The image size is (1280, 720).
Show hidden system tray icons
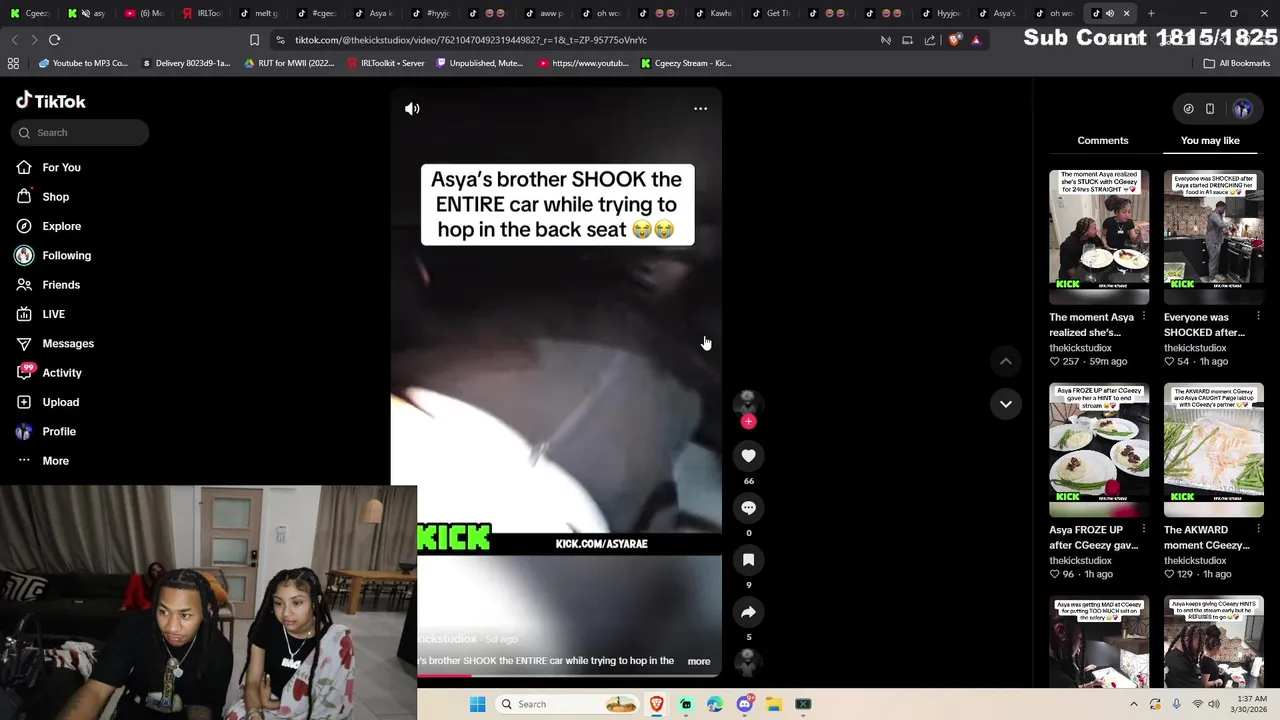[1133, 704]
